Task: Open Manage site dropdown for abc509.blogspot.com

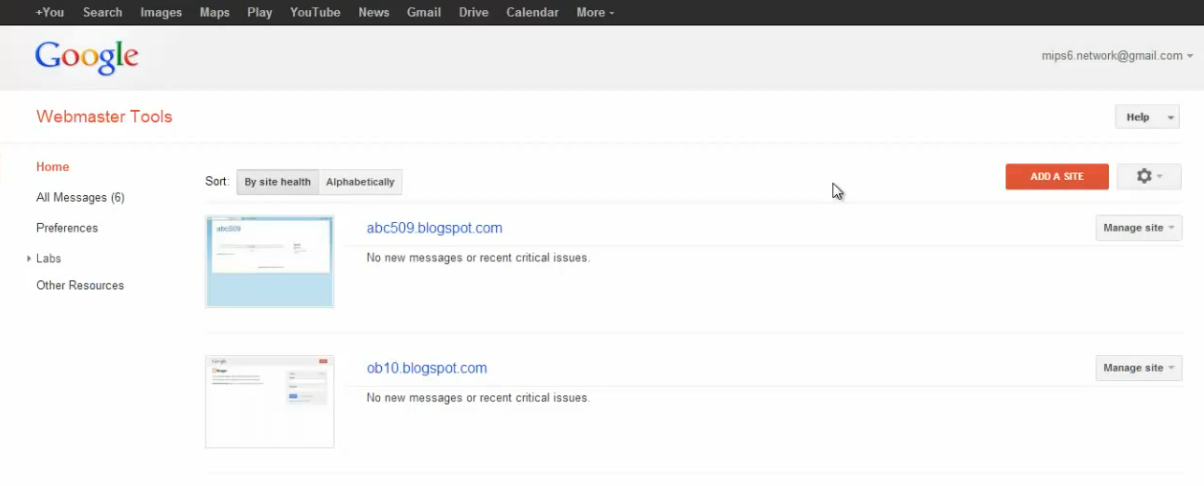Action: 1138,228
